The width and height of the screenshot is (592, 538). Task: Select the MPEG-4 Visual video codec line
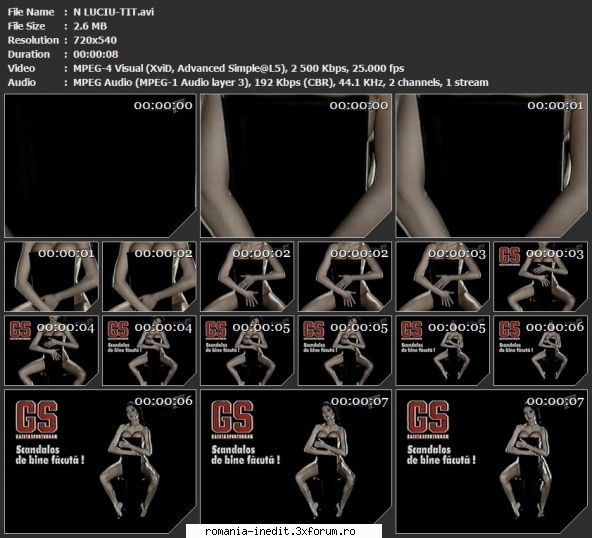239,68
